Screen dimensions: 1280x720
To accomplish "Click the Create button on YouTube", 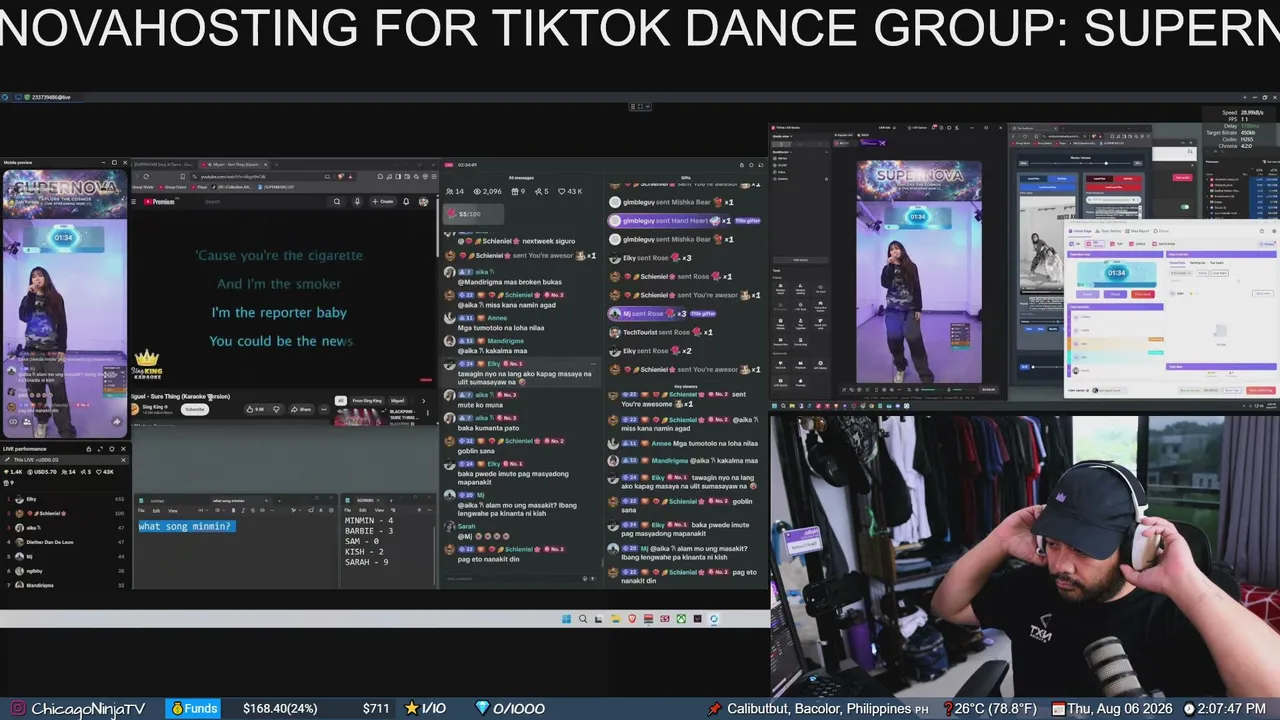I will (383, 201).
